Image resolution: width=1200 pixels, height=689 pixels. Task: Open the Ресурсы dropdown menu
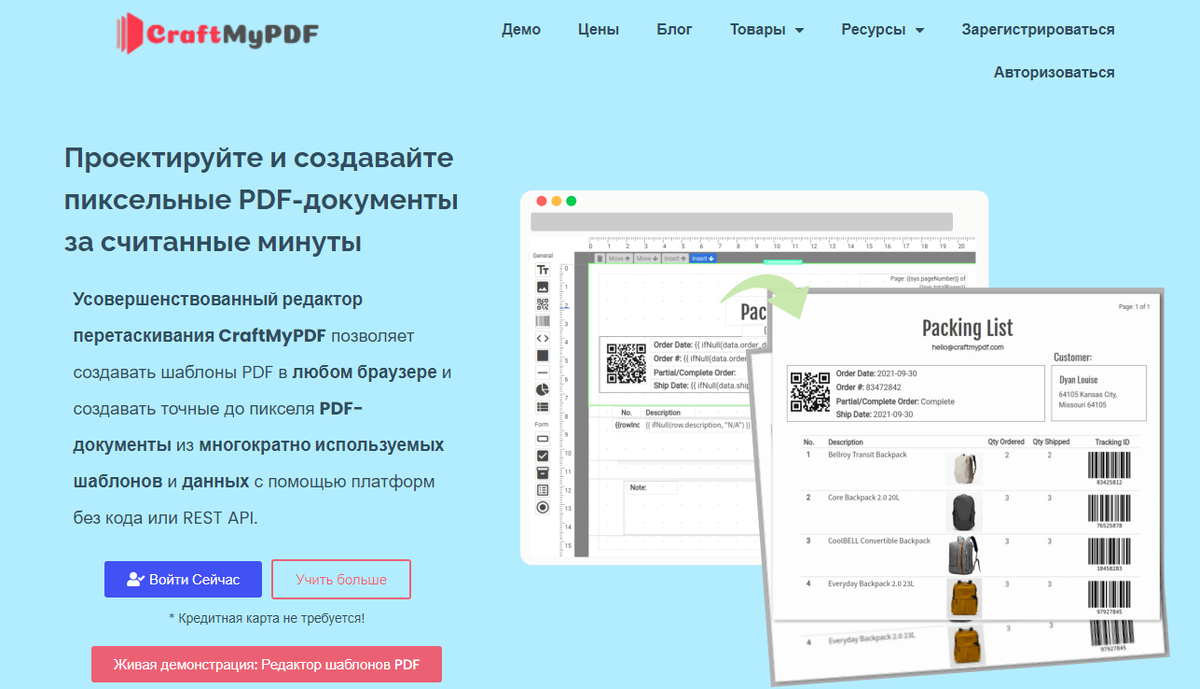tap(882, 30)
